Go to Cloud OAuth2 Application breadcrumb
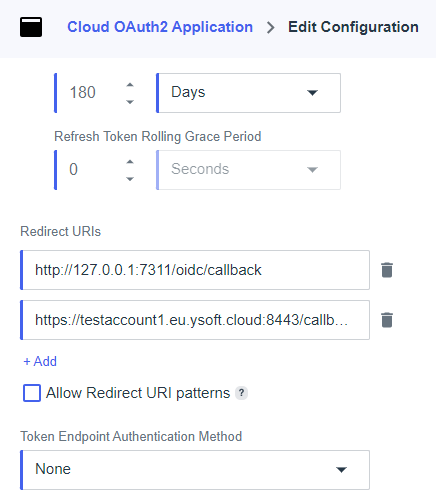436x503 pixels. tap(160, 27)
